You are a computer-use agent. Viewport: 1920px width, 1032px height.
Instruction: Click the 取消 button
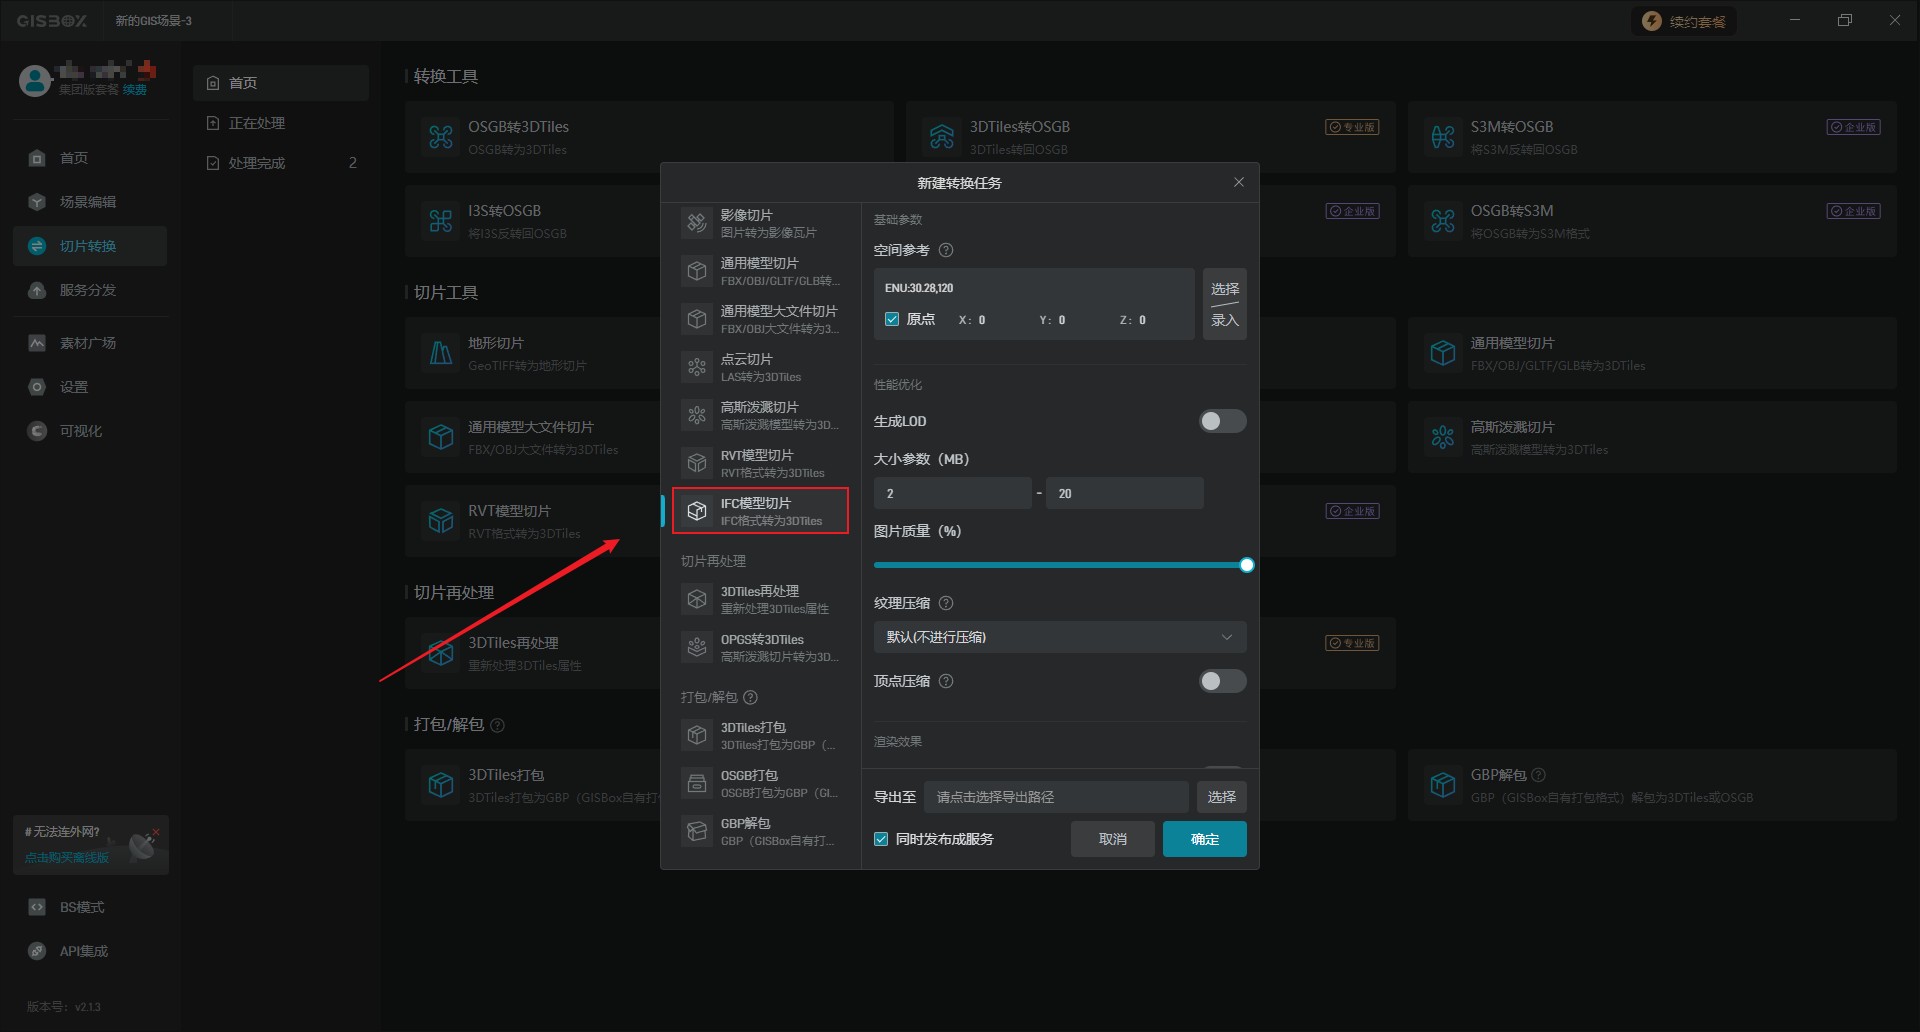point(1112,839)
